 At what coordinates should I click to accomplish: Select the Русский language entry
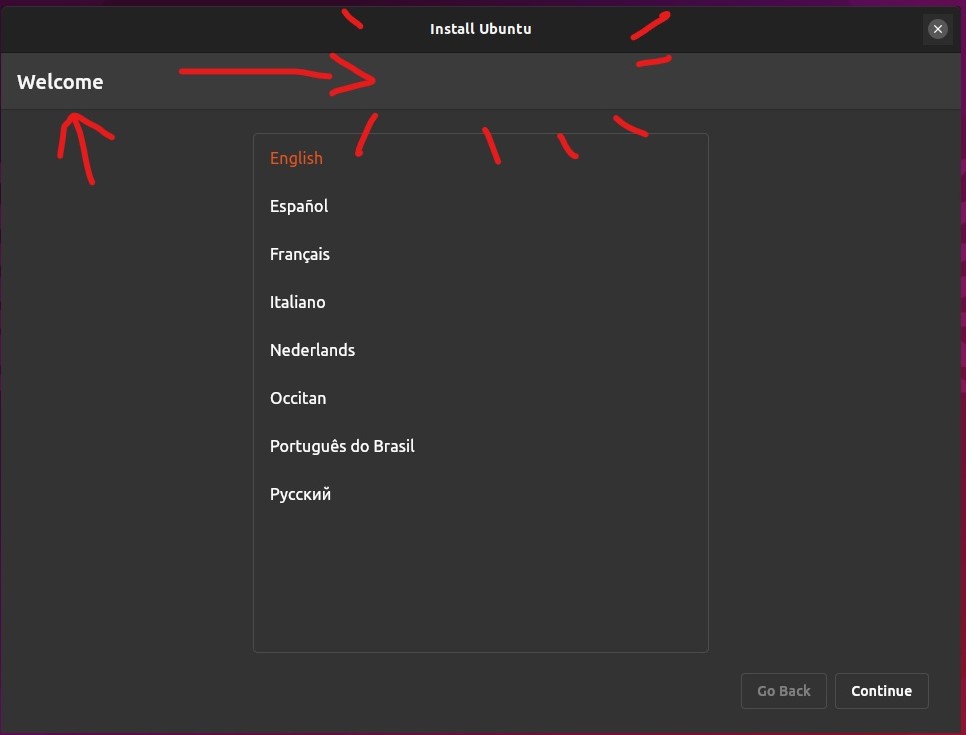(300, 494)
